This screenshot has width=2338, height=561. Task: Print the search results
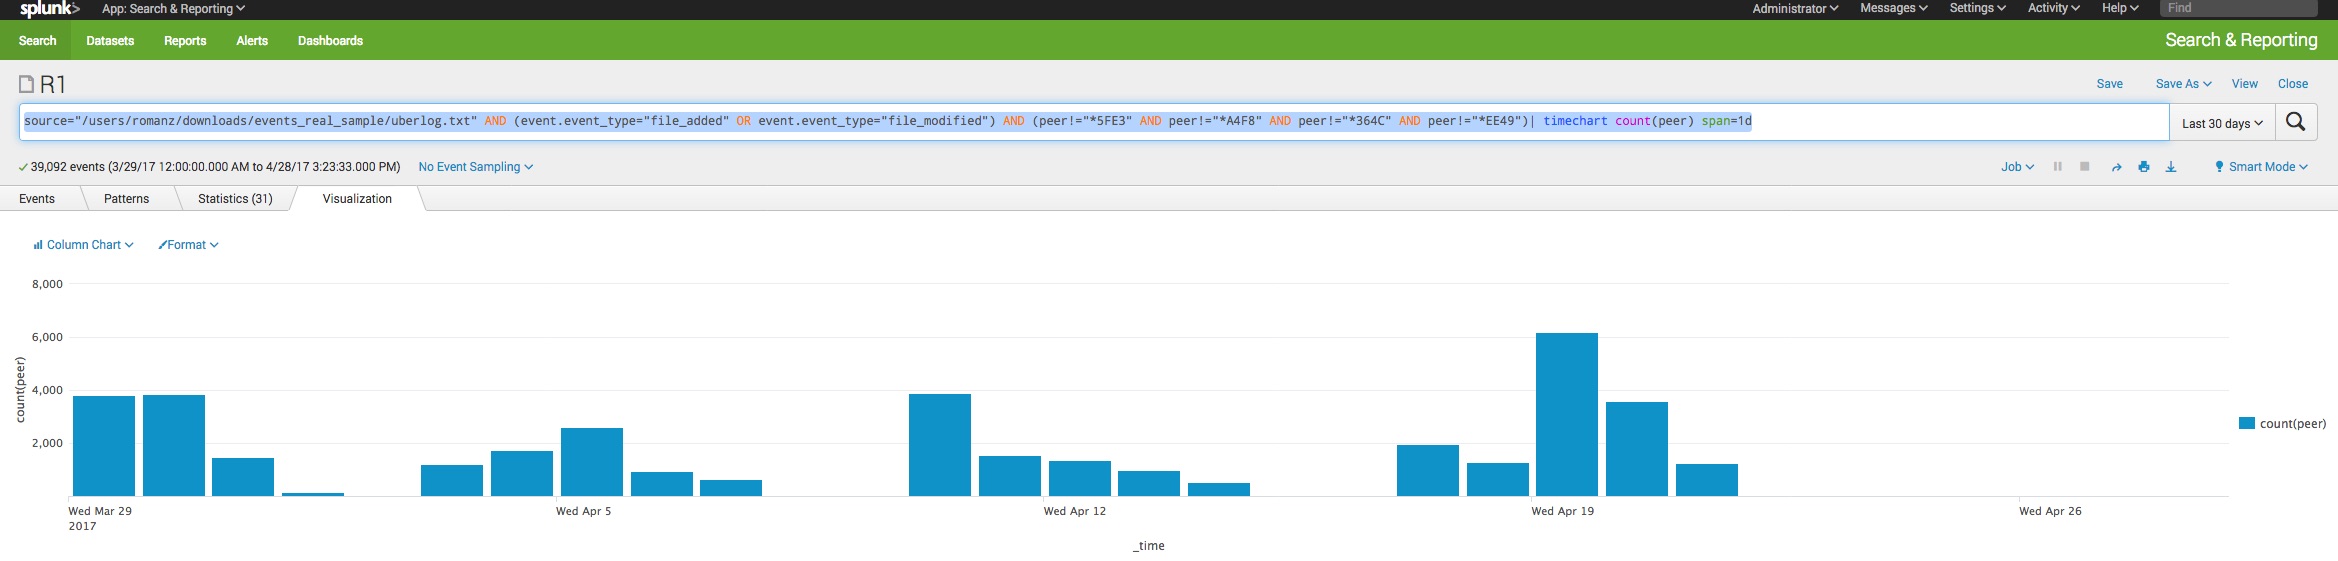pyautogui.click(x=2143, y=167)
